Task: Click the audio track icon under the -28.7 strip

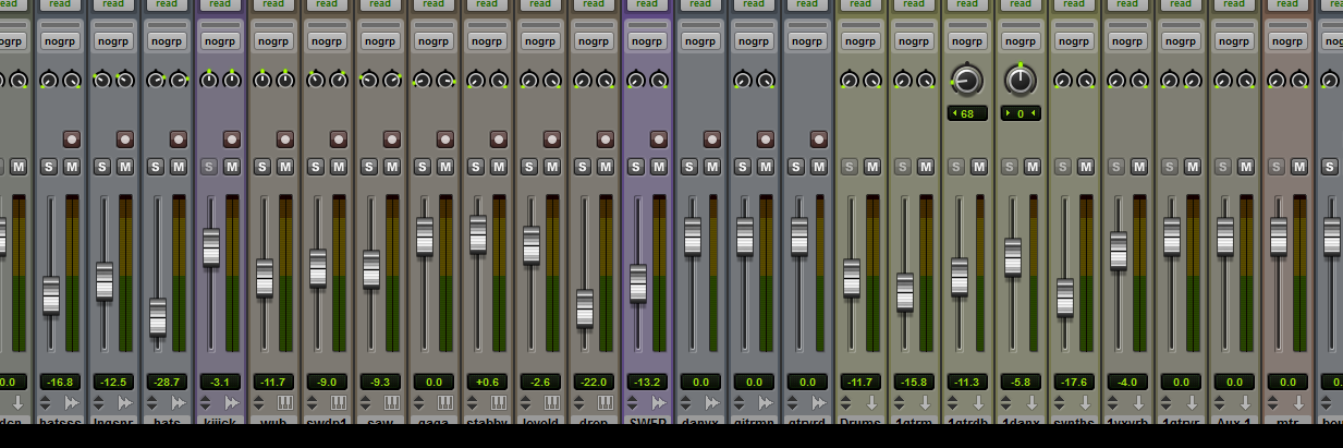Action: coord(178,402)
